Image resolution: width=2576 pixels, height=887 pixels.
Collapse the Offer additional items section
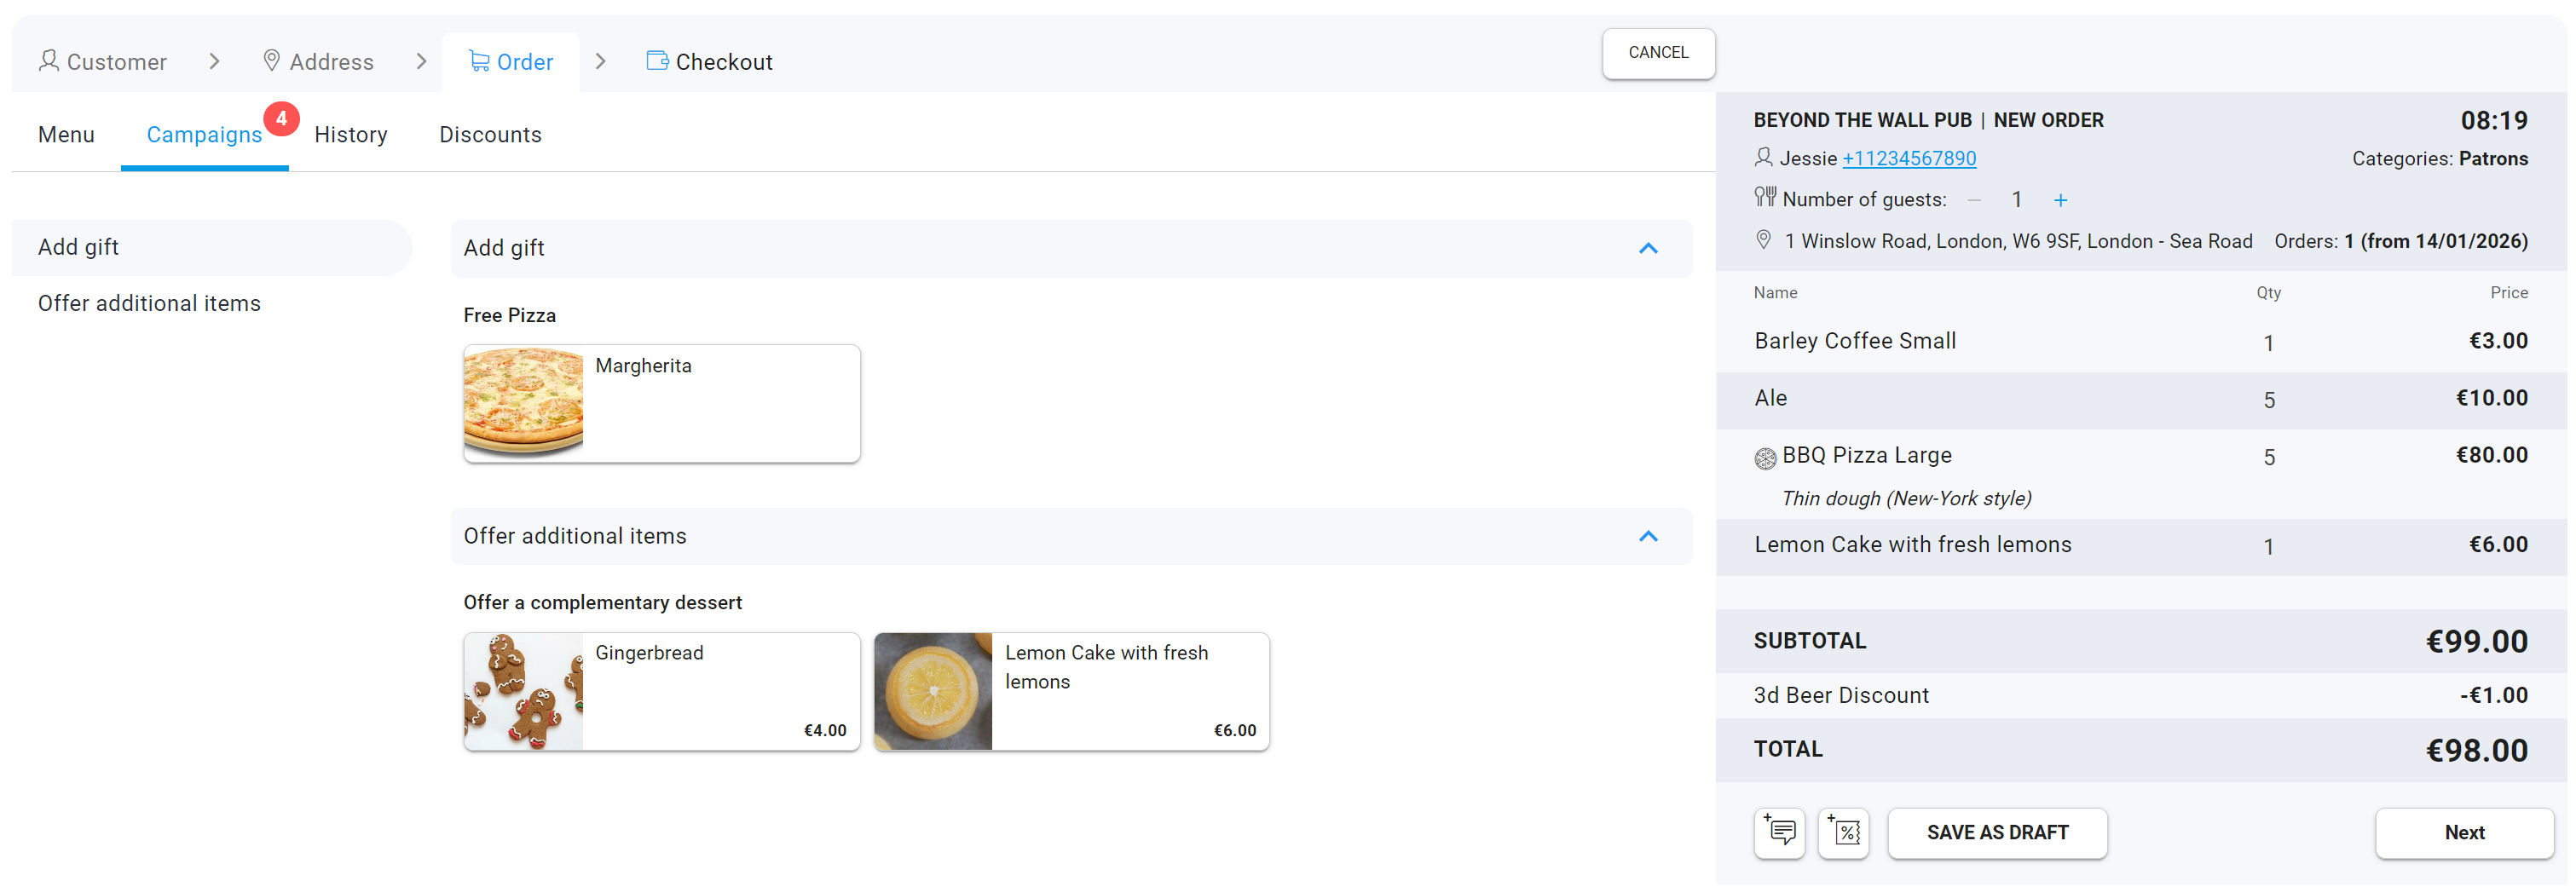[x=1648, y=536]
